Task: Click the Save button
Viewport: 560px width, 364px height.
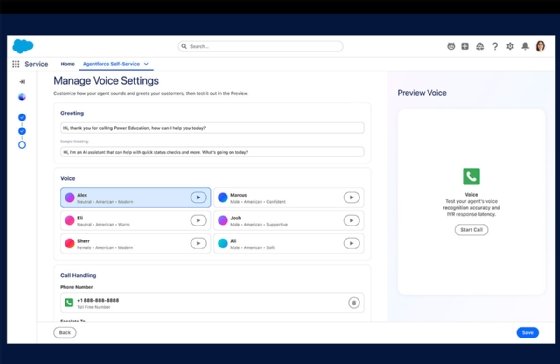Action: (x=528, y=333)
